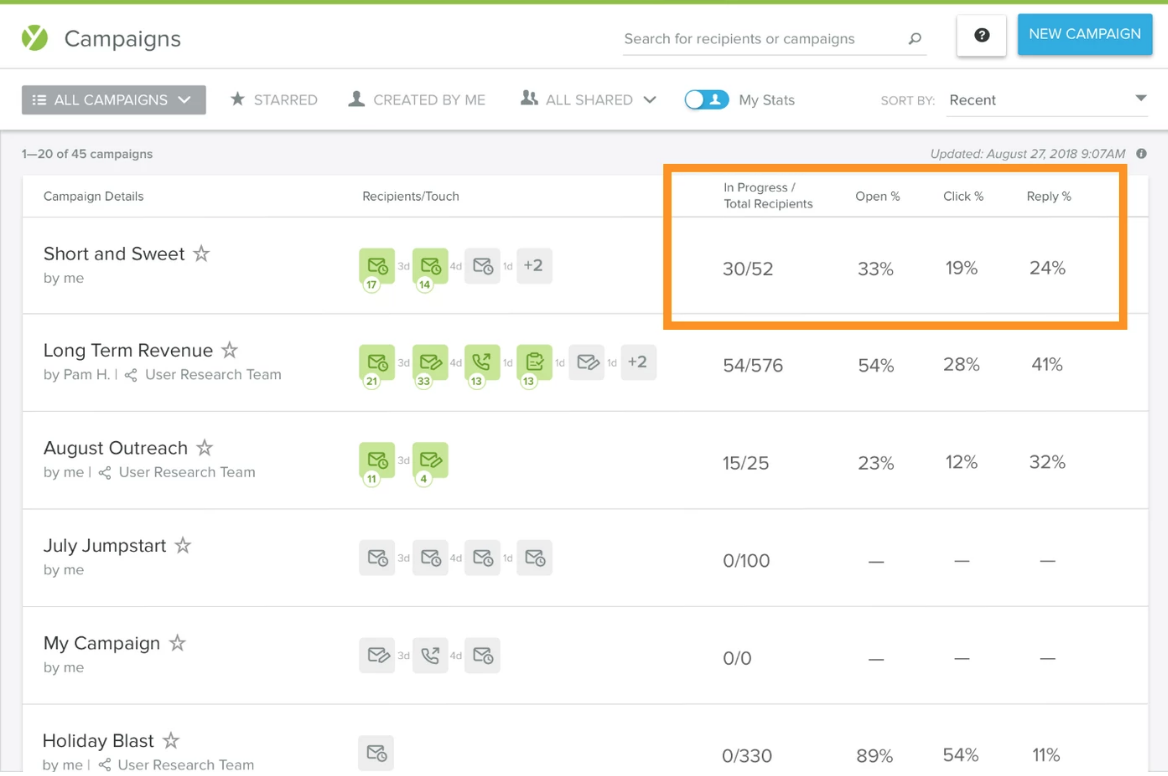Screen dimensions: 1168x776
Task: Disable the My Stats toggle
Action: 707,99
